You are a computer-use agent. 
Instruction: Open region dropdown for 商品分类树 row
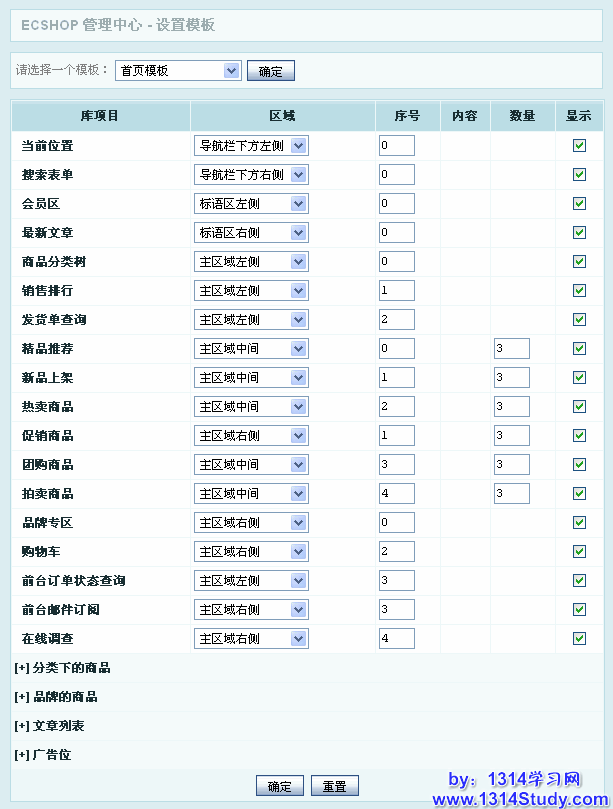pos(251,262)
